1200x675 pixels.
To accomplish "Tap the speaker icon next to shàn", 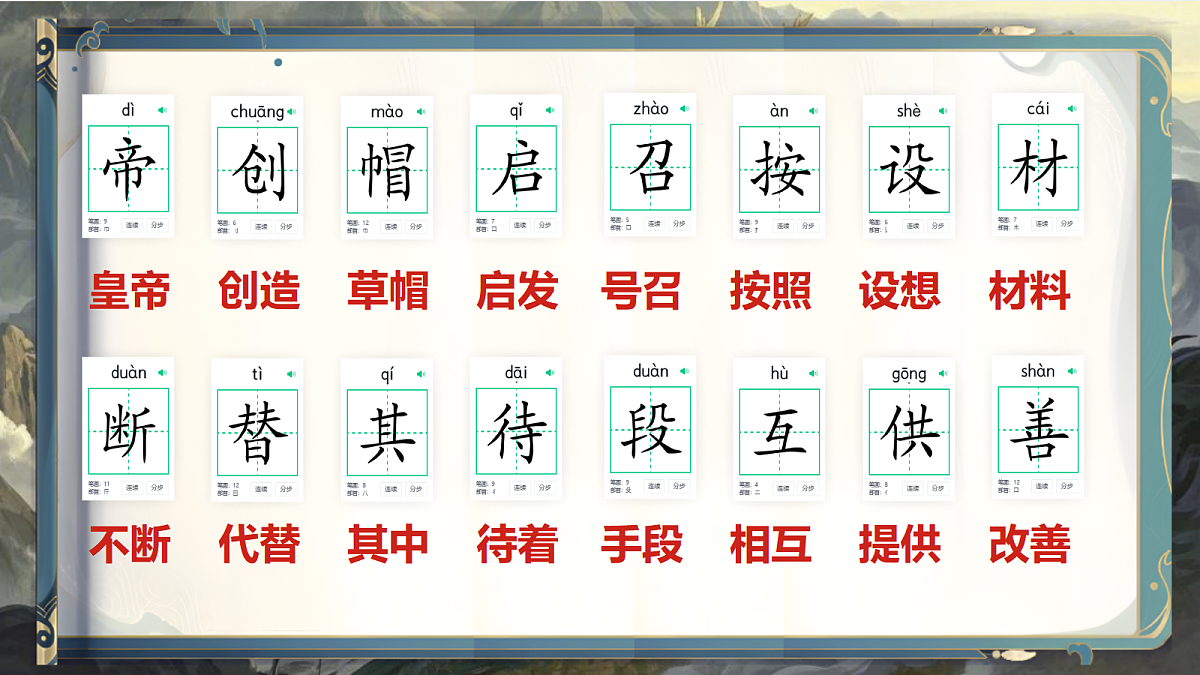I will pos(1072,371).
